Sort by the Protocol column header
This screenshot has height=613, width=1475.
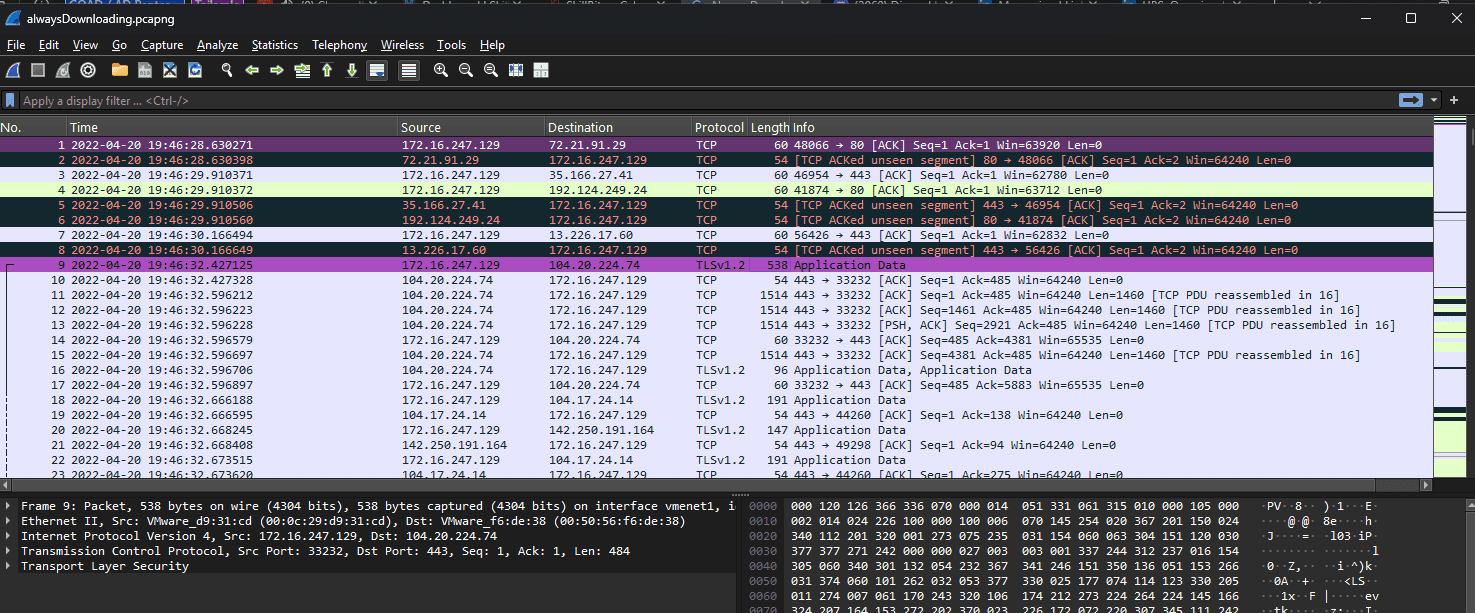720,127
